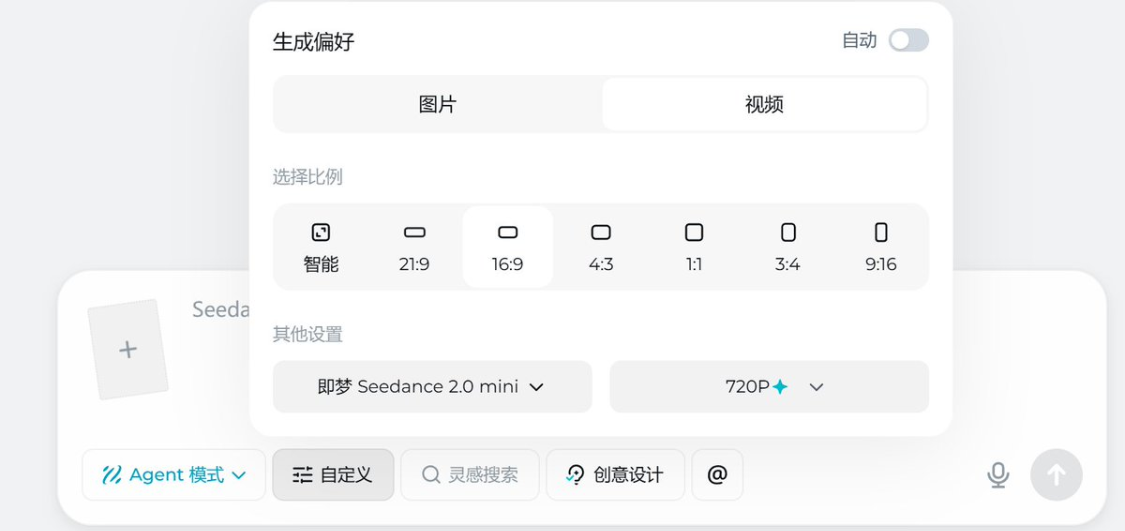The image size is (1125, 531).
Task: Open the Agent 模式 mode dropdown
Action: tap(174, 475)
